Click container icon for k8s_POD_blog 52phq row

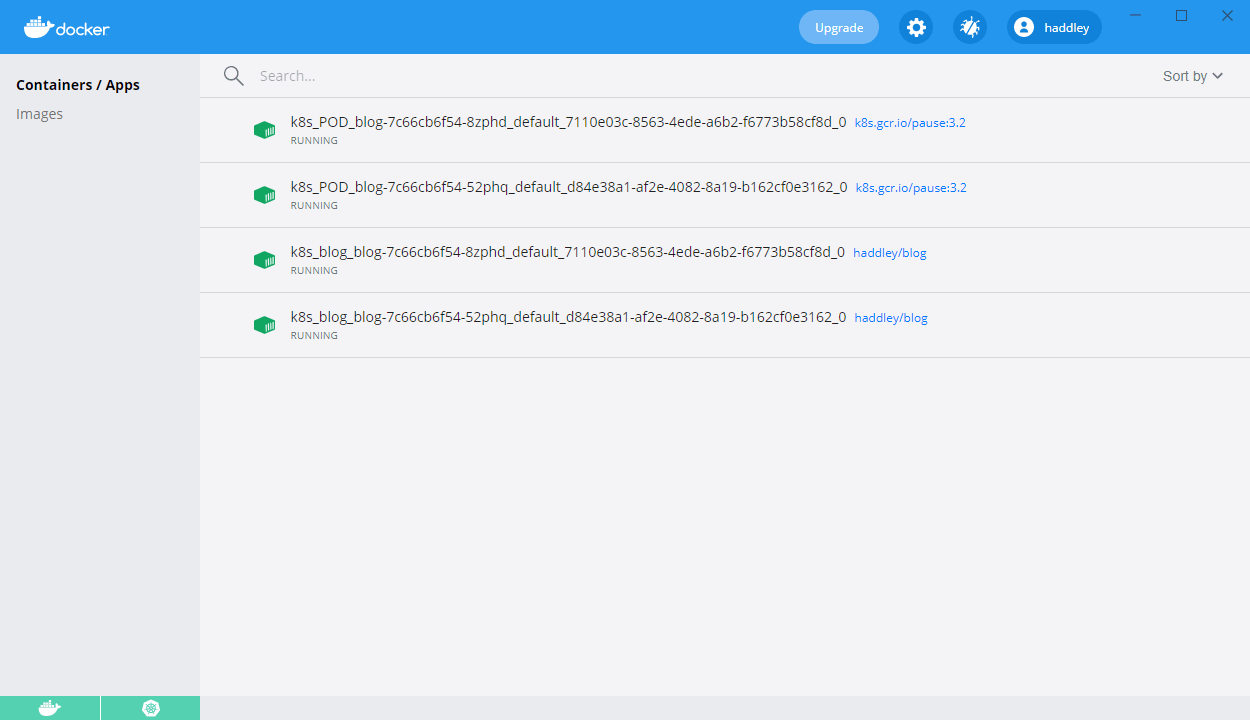point(264,195)
